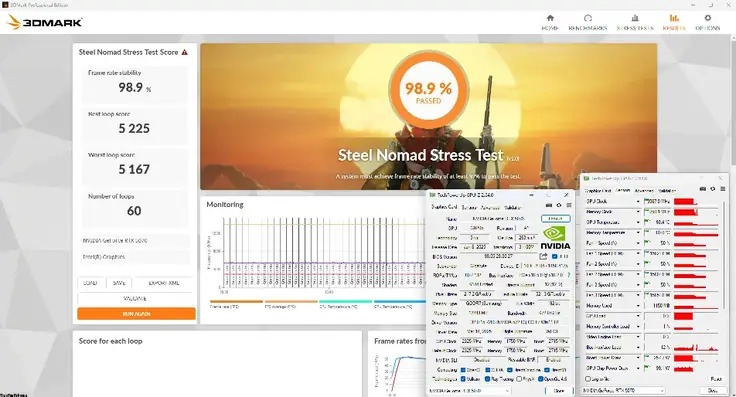
Task: Click the orange Run Again button
Action: (x=136, y=313)
